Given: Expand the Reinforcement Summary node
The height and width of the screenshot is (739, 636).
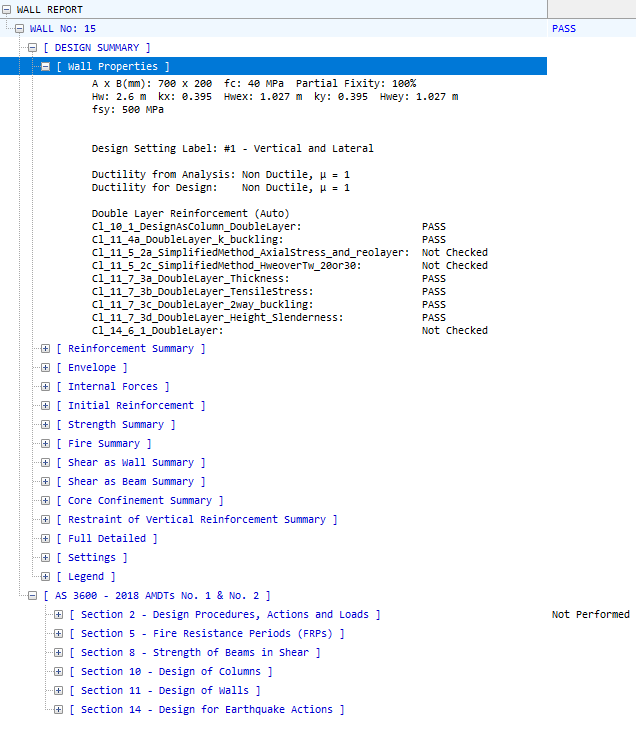Looking at the screenshot, I should (45, 349).
